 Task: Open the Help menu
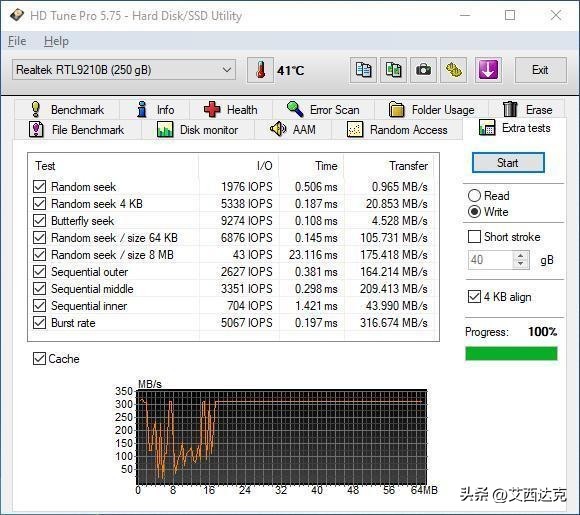click(x=56, y=41)
